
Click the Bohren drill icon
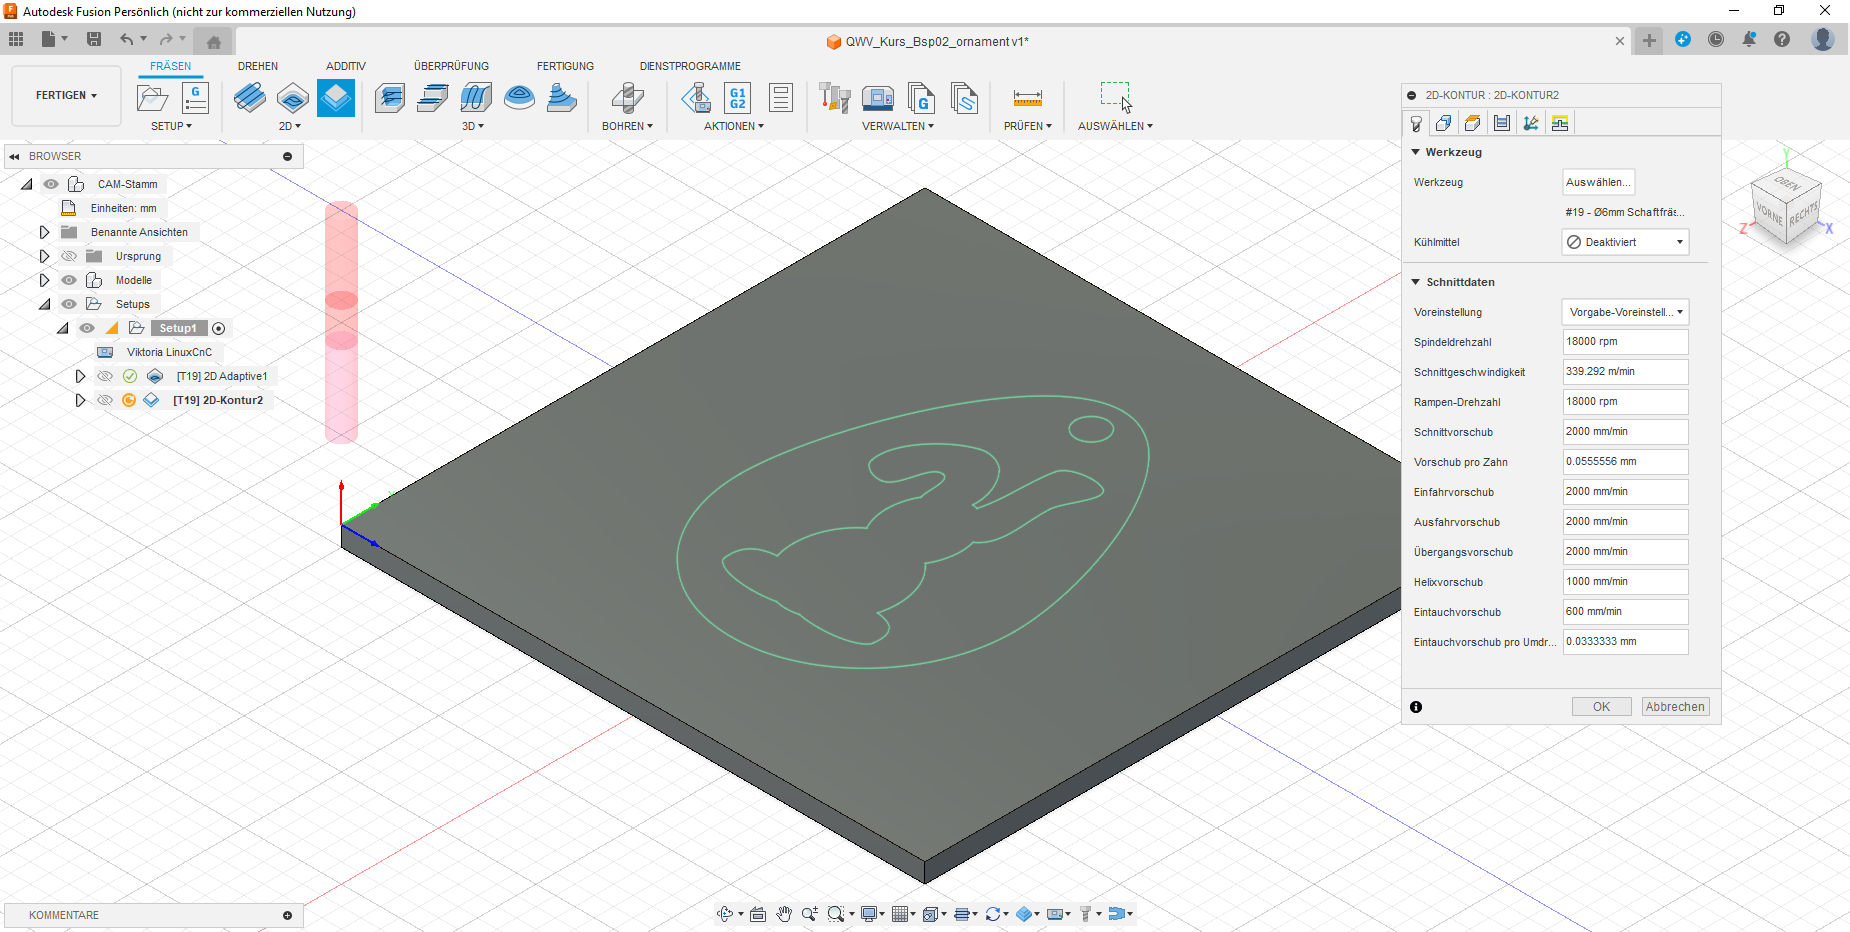(627, 98)
